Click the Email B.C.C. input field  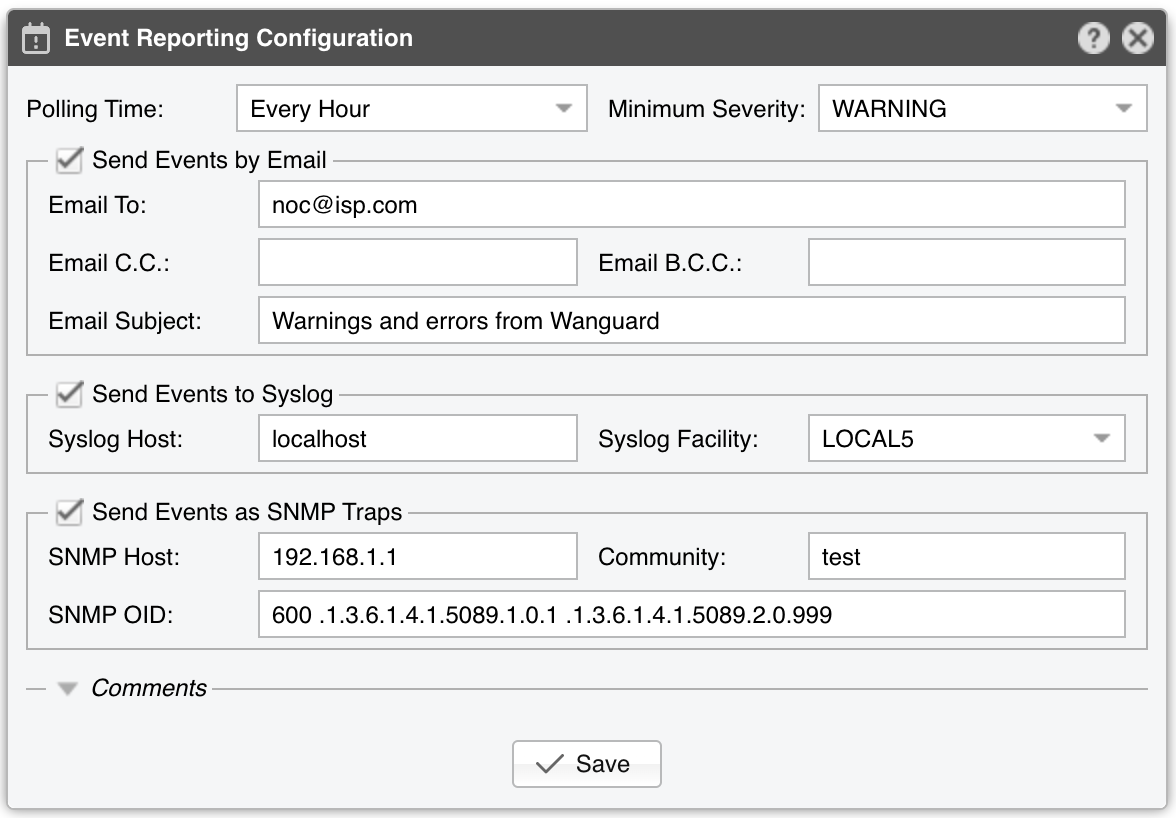[967, 262]
